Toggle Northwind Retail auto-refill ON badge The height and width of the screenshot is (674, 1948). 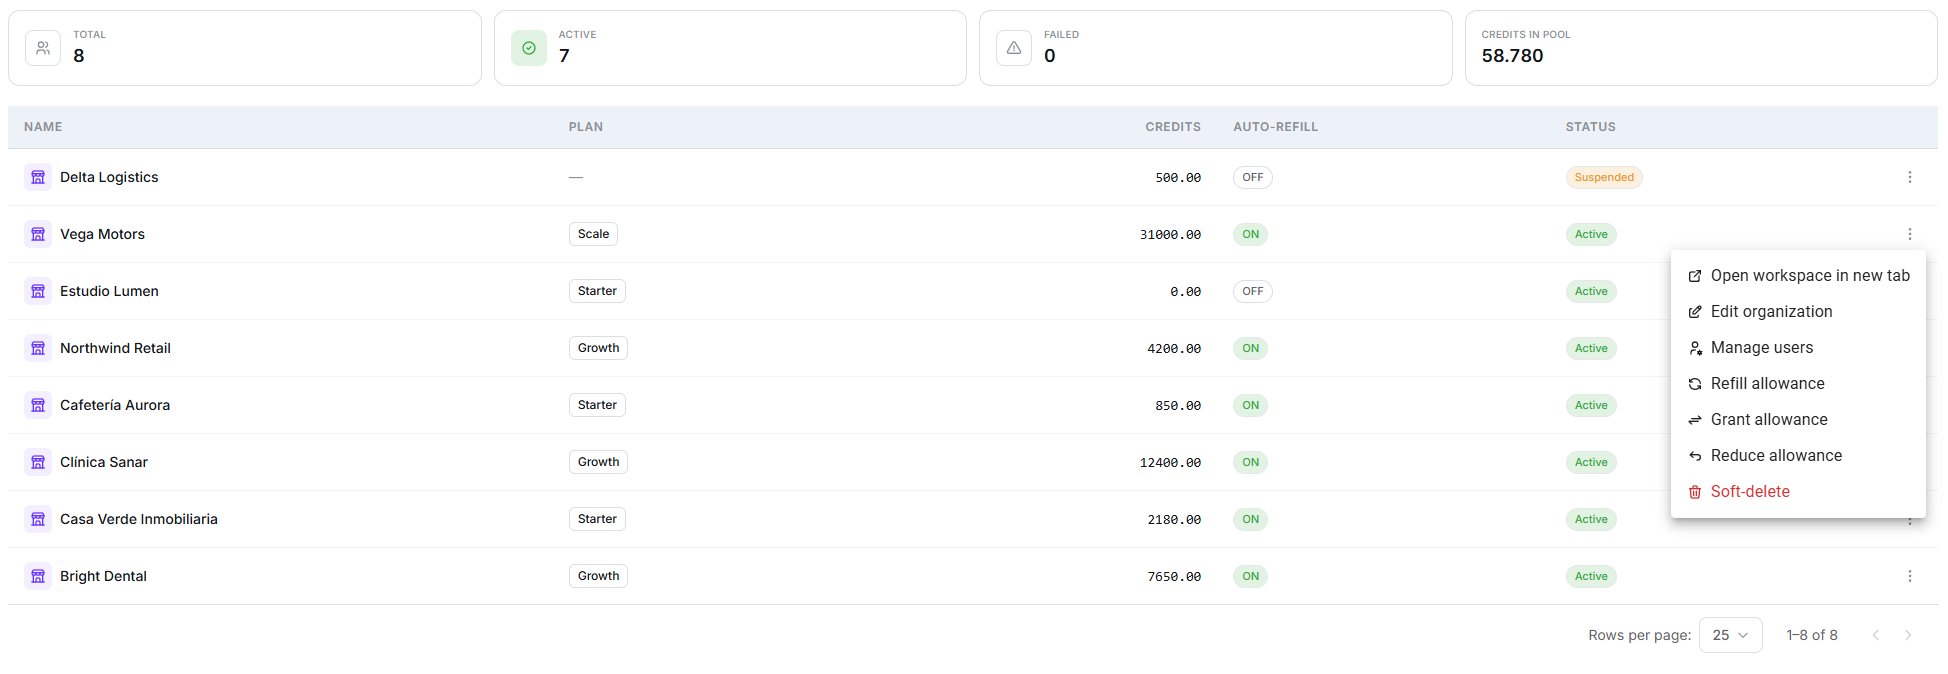pyautogui.click(x=1250, y=348)
